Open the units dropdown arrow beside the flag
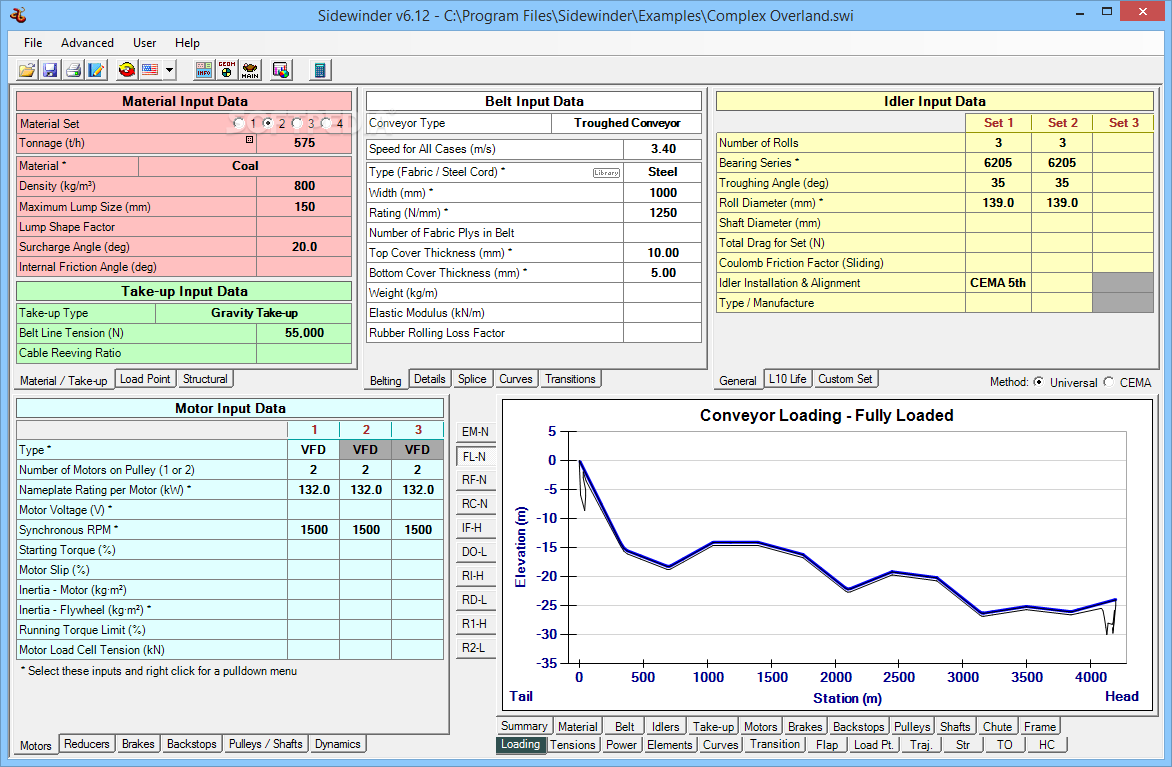The width and height of the screenshot is (1172, 767). 170,70
